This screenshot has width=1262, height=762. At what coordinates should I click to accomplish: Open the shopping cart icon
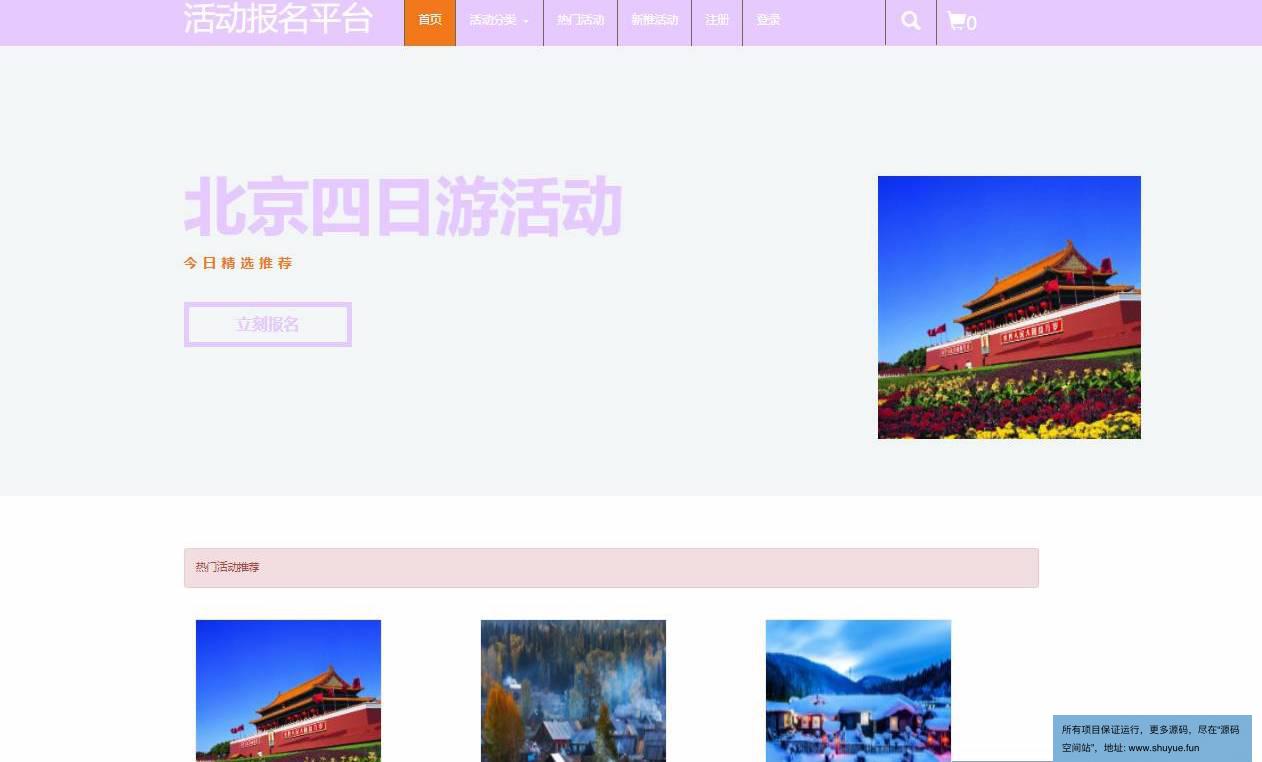[961, 22]
